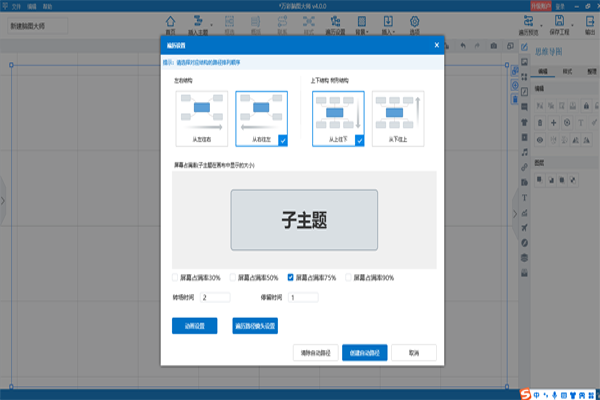Open the 文件 menu
The width and height of the screenshot is (600, 400).
pos(16,5)
